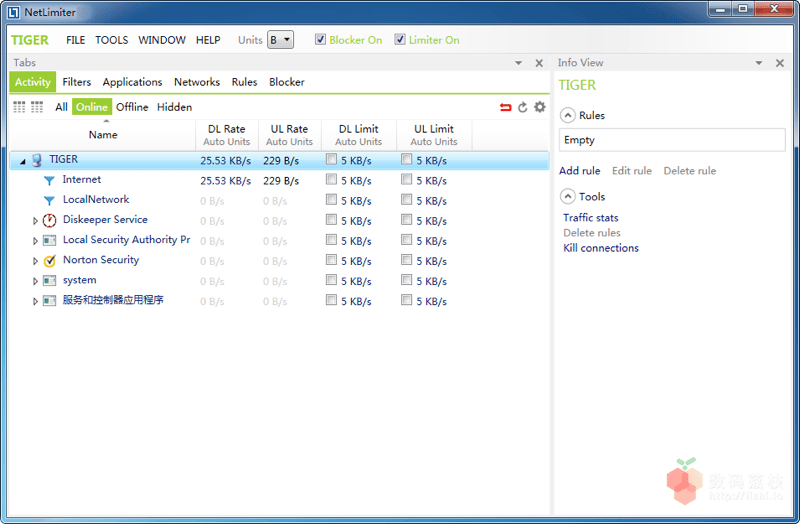This screenshot has height=524, width=800.
Task: Click the Norton Security checkmark icon
Action: 49,260
